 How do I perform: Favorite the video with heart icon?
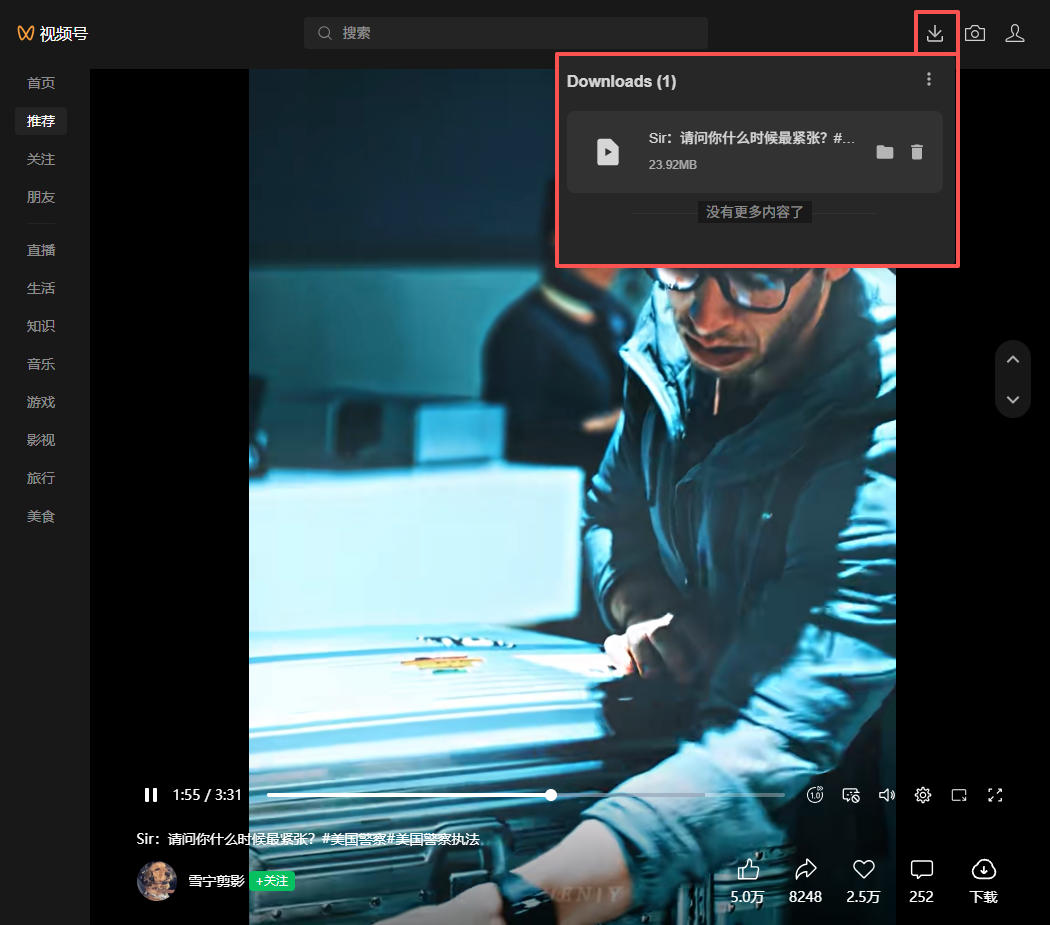(864, 869)
